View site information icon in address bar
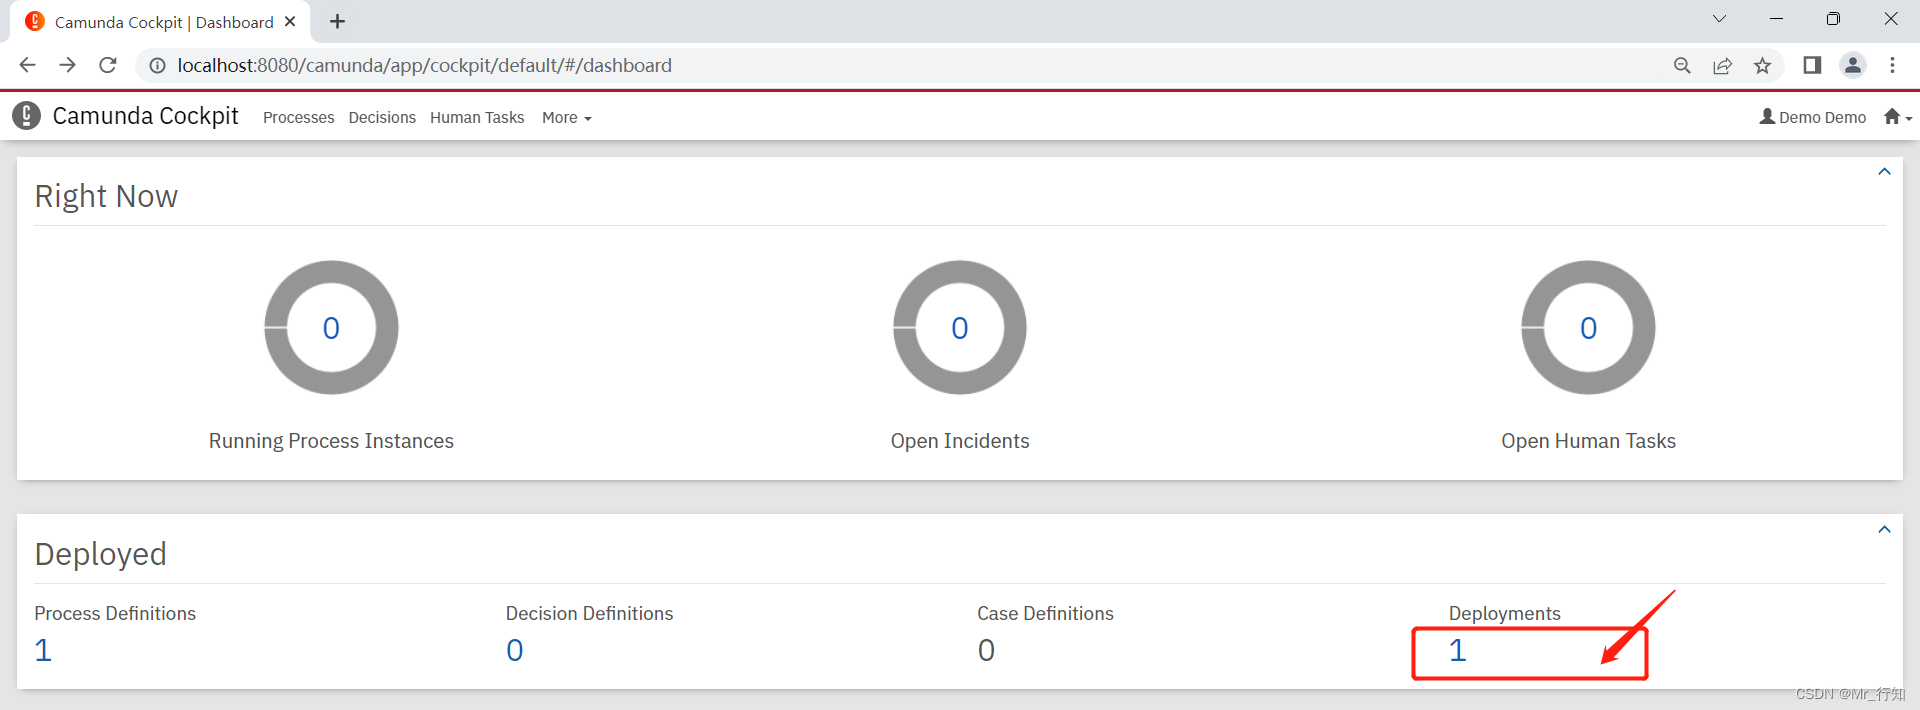1920x710 pixels. click(x=157, y=65)
